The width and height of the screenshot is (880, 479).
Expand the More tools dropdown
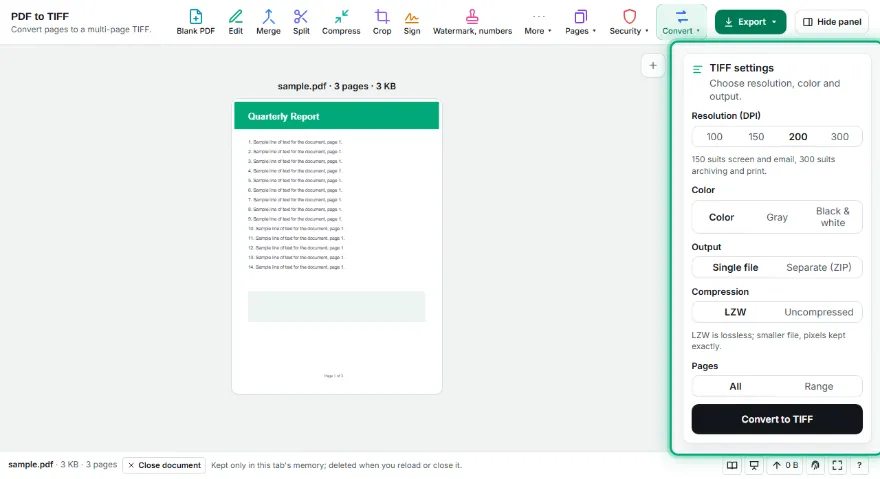(538, 22)
